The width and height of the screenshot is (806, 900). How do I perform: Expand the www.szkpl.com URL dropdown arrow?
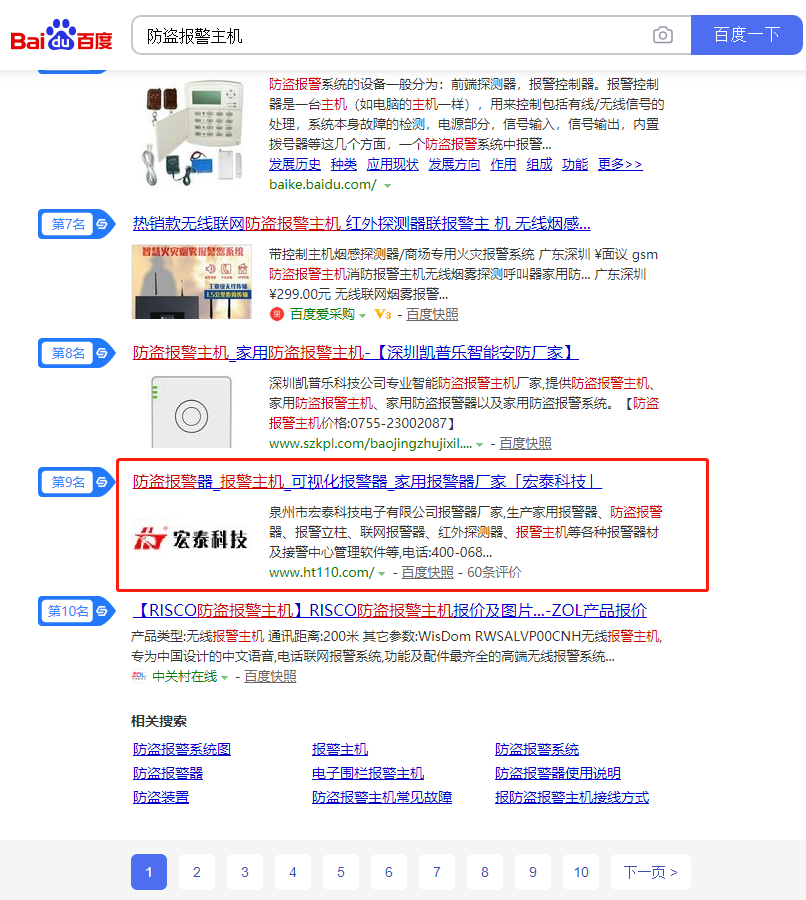click(479, 444)
